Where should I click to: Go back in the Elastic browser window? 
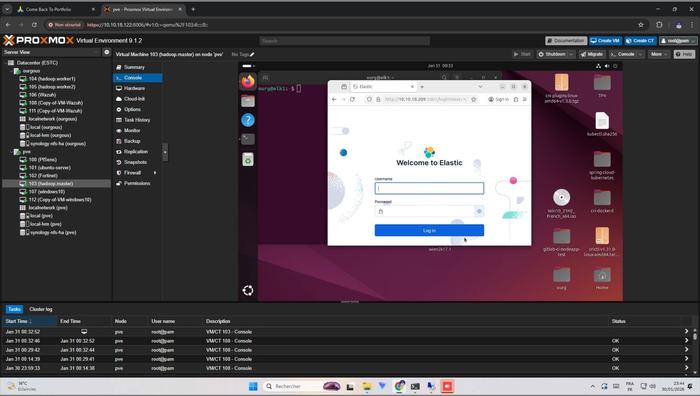click(x=334, y=99)
